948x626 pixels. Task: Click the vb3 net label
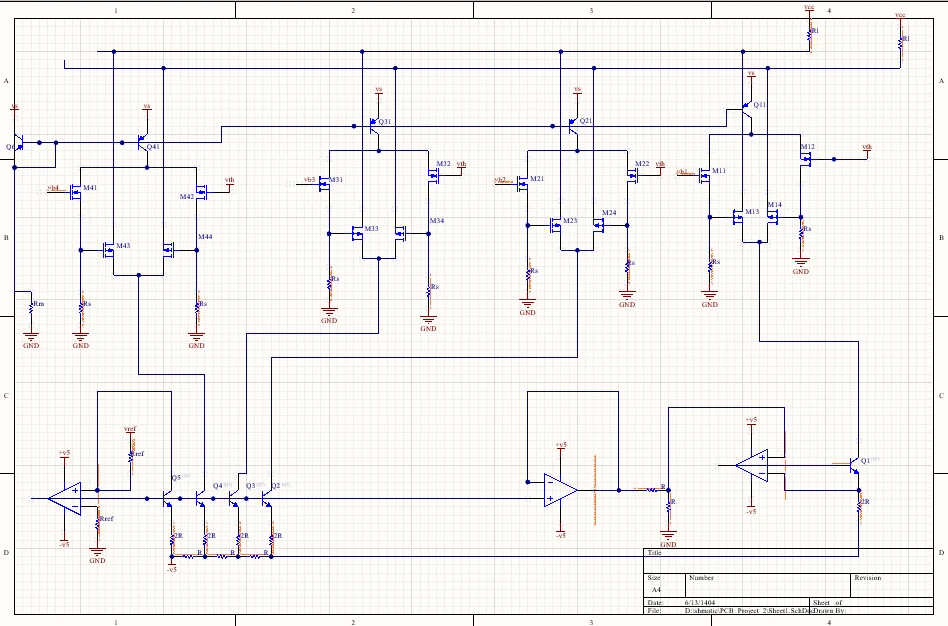(x=309, y=180)
